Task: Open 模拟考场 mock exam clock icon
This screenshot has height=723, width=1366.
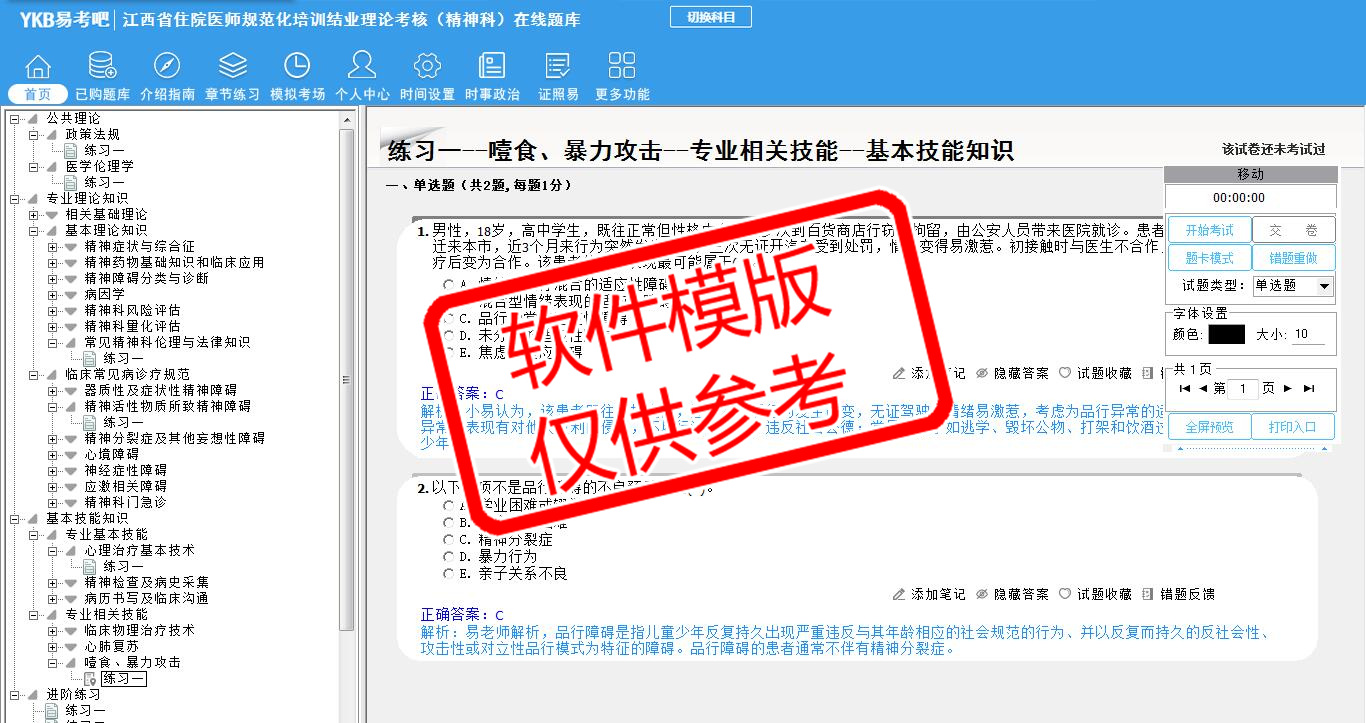Action: 297,67
